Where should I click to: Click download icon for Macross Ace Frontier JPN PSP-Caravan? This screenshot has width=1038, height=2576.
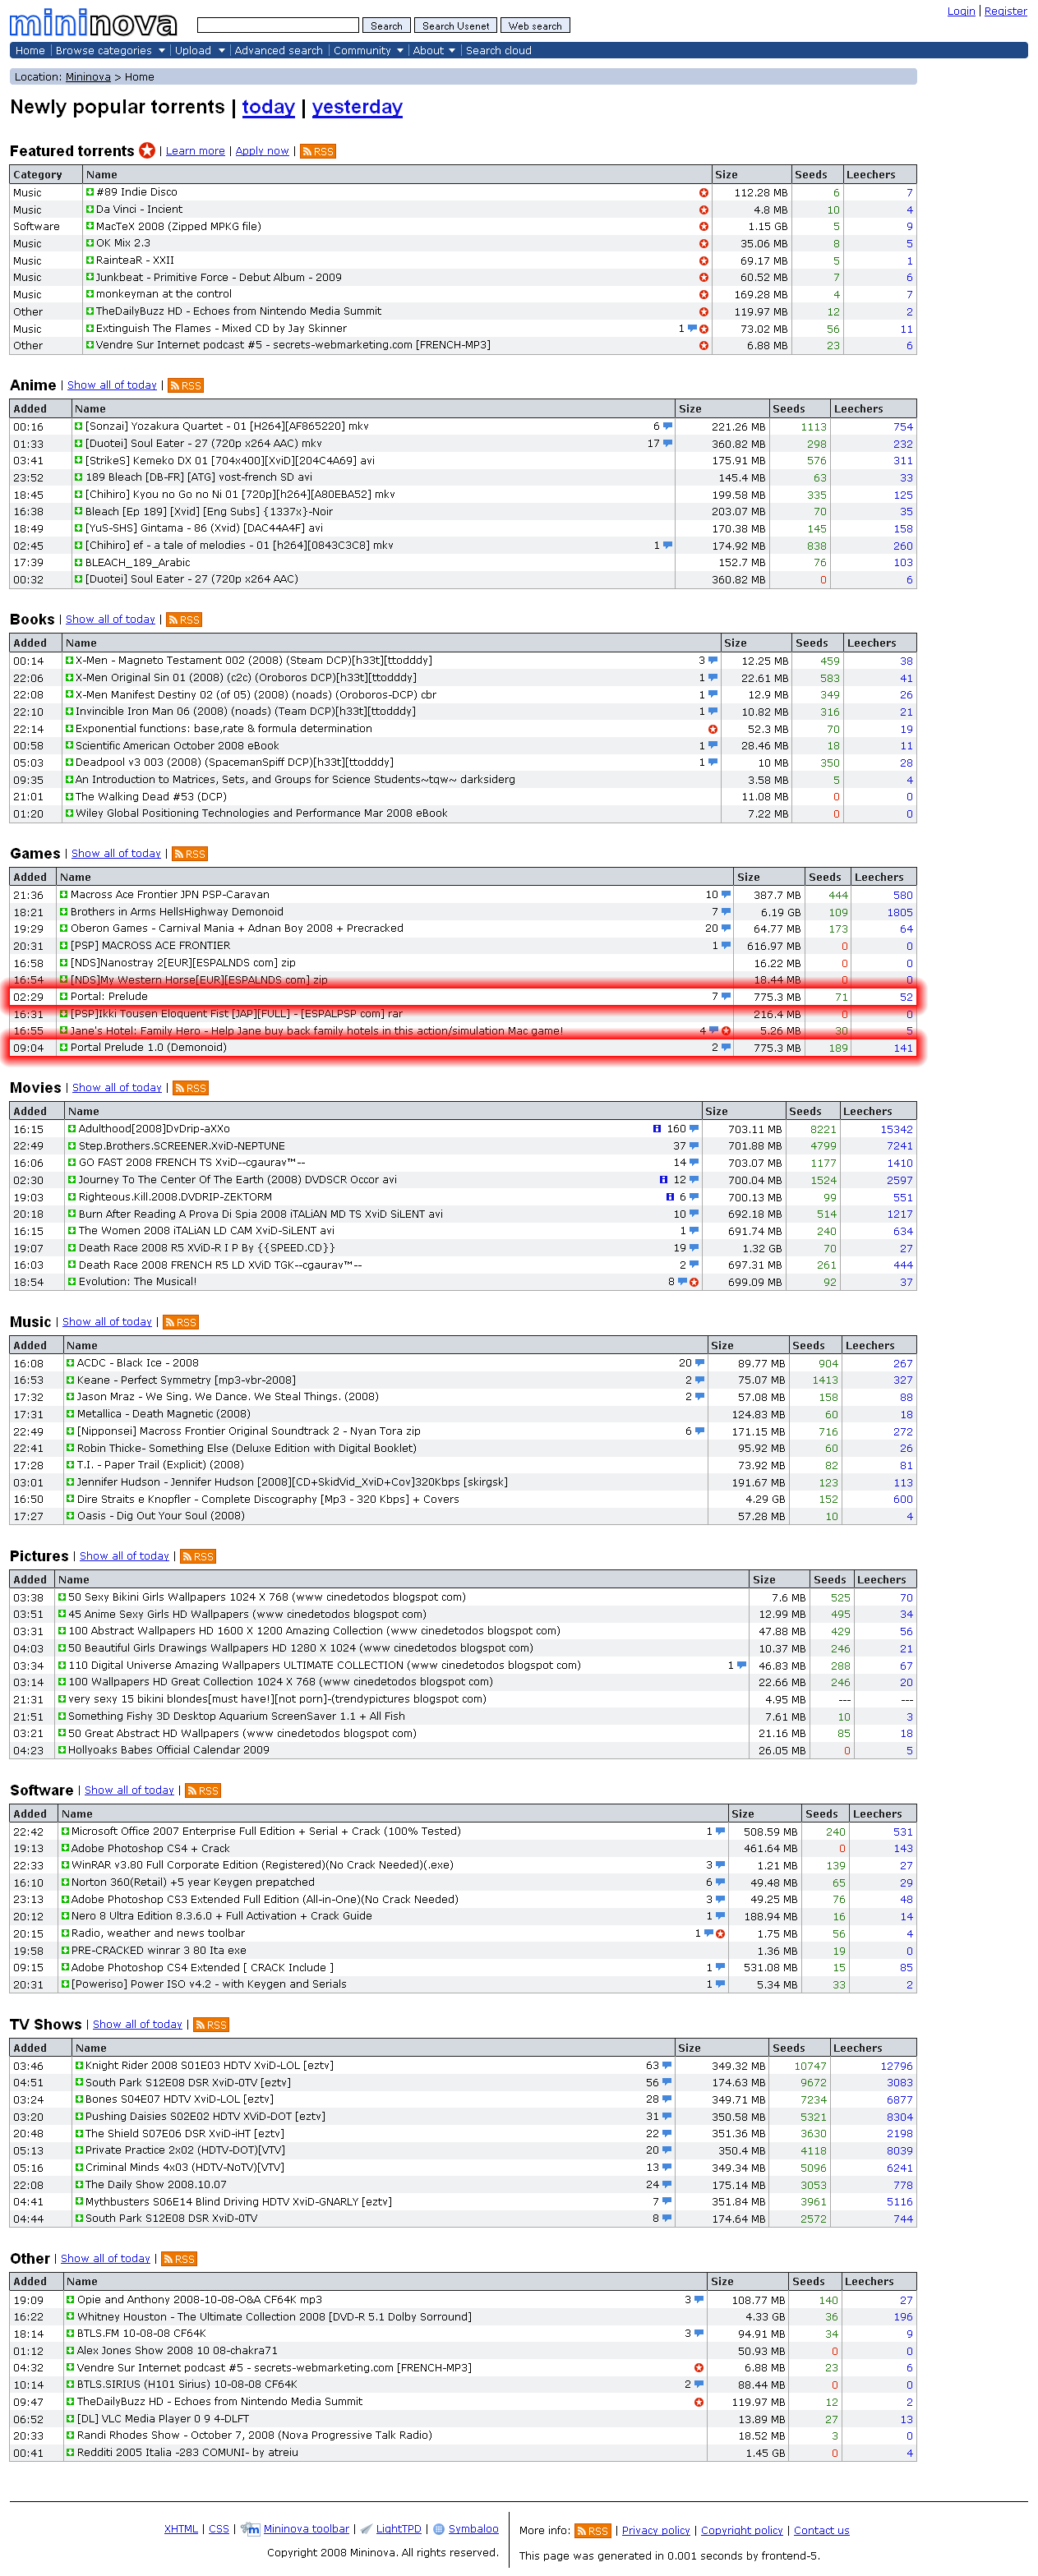[x=64, y=895]
